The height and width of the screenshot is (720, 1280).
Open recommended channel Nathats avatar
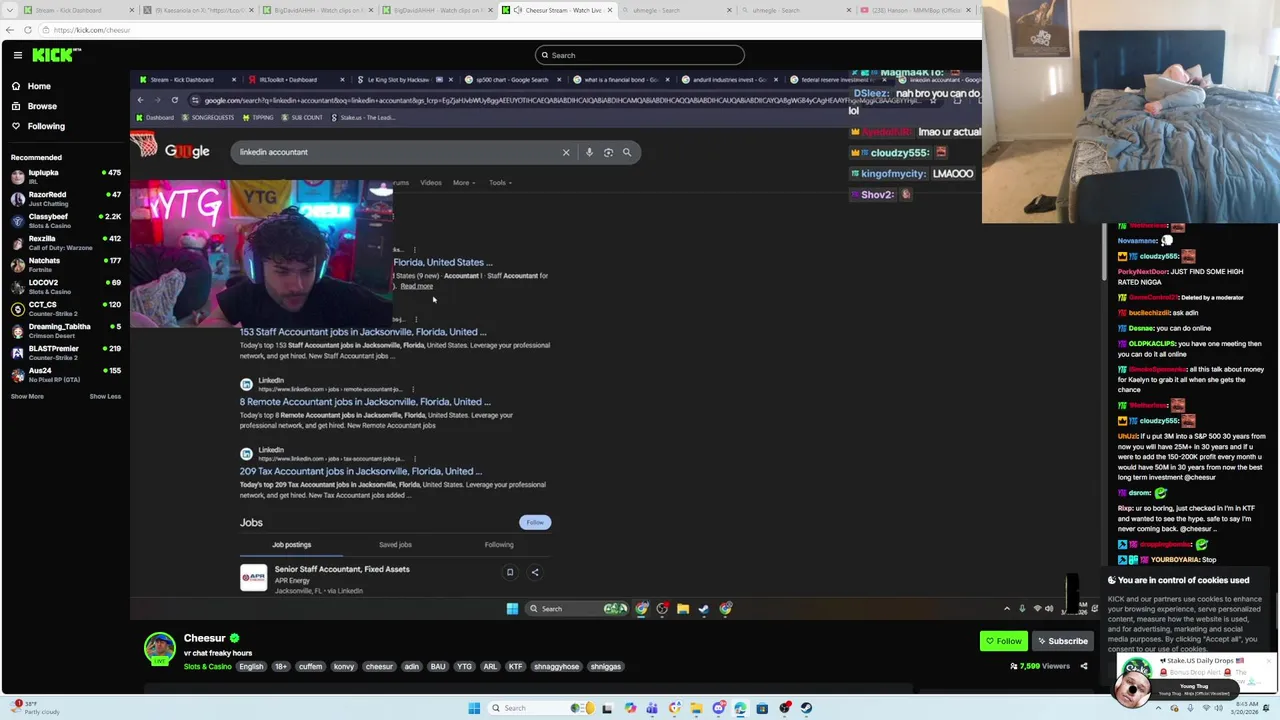pos(17,265)
